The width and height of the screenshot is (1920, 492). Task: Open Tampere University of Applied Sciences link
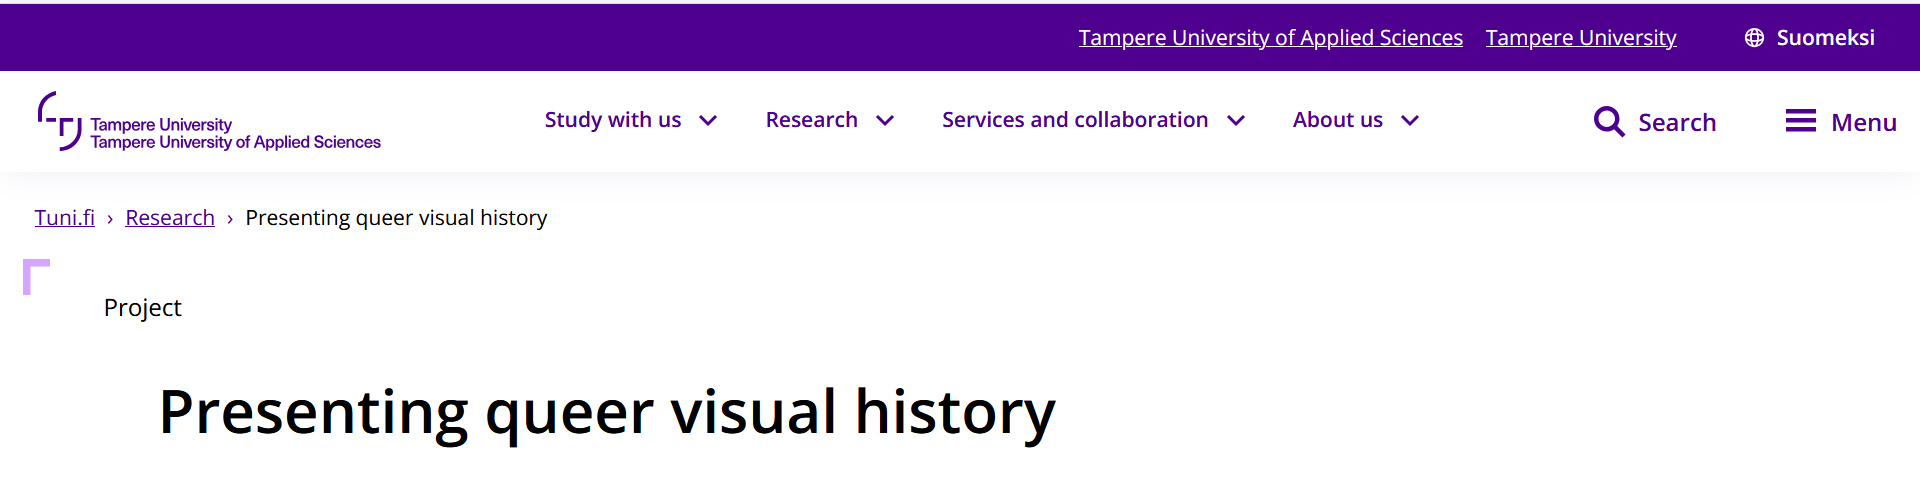click(1270, 38)
